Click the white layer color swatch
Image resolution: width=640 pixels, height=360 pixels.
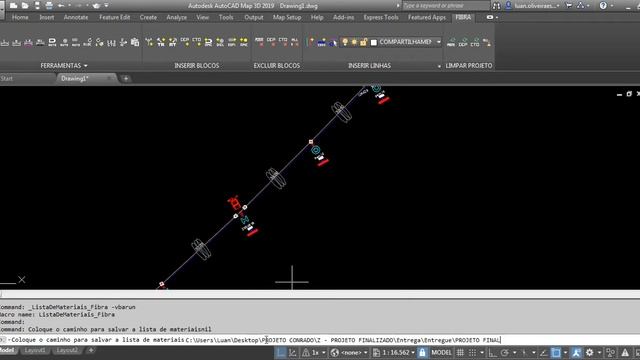tap(373, 42)
